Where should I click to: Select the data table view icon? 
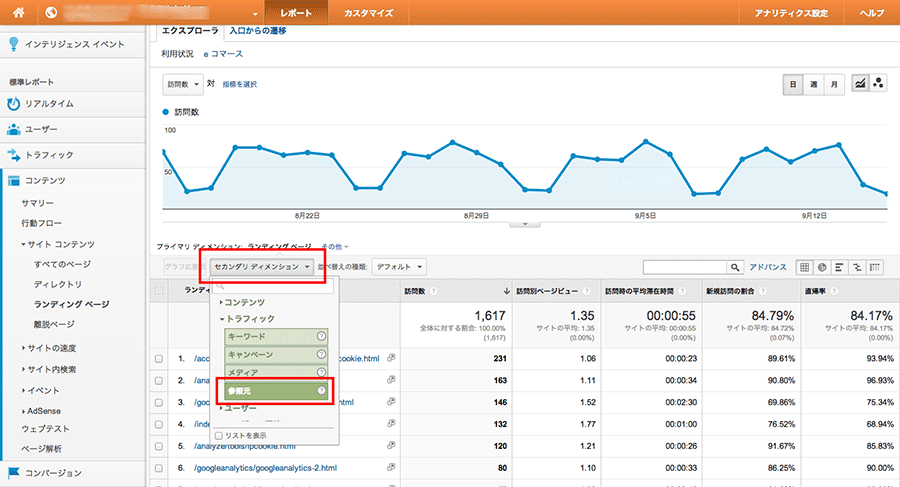pyautogui.click(x=804, y=267)
